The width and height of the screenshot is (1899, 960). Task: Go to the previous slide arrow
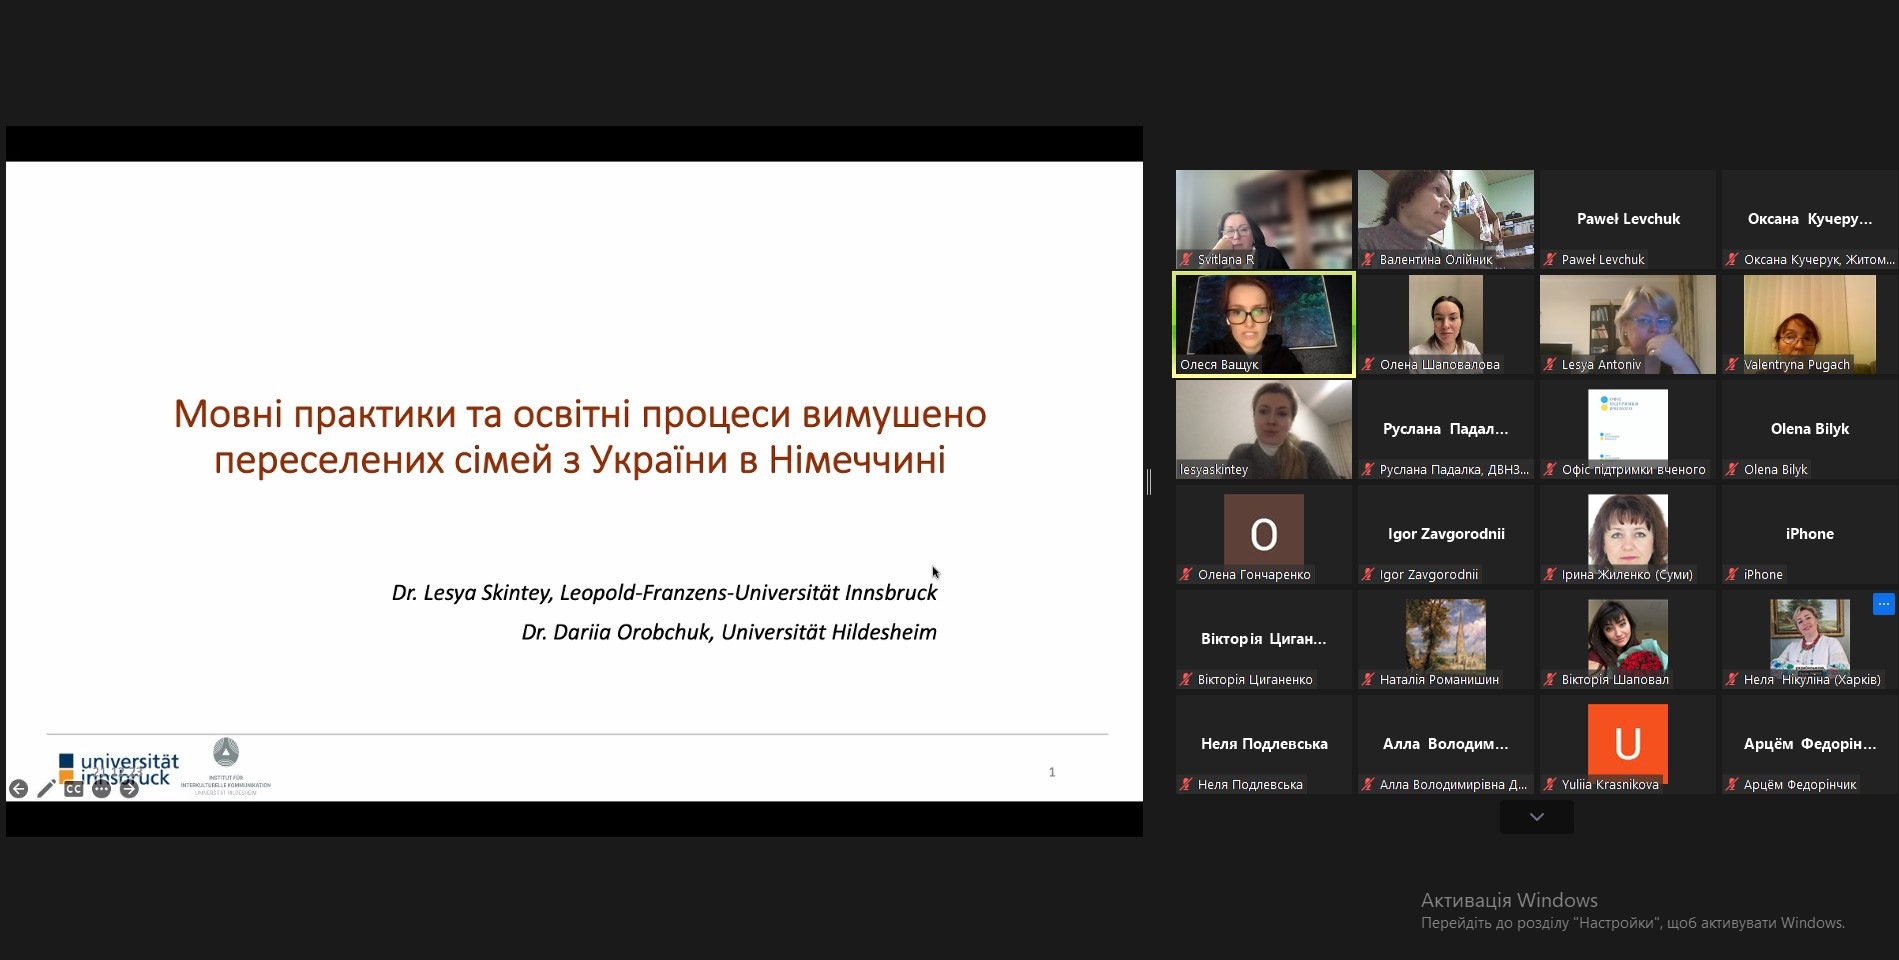(18, 789)
